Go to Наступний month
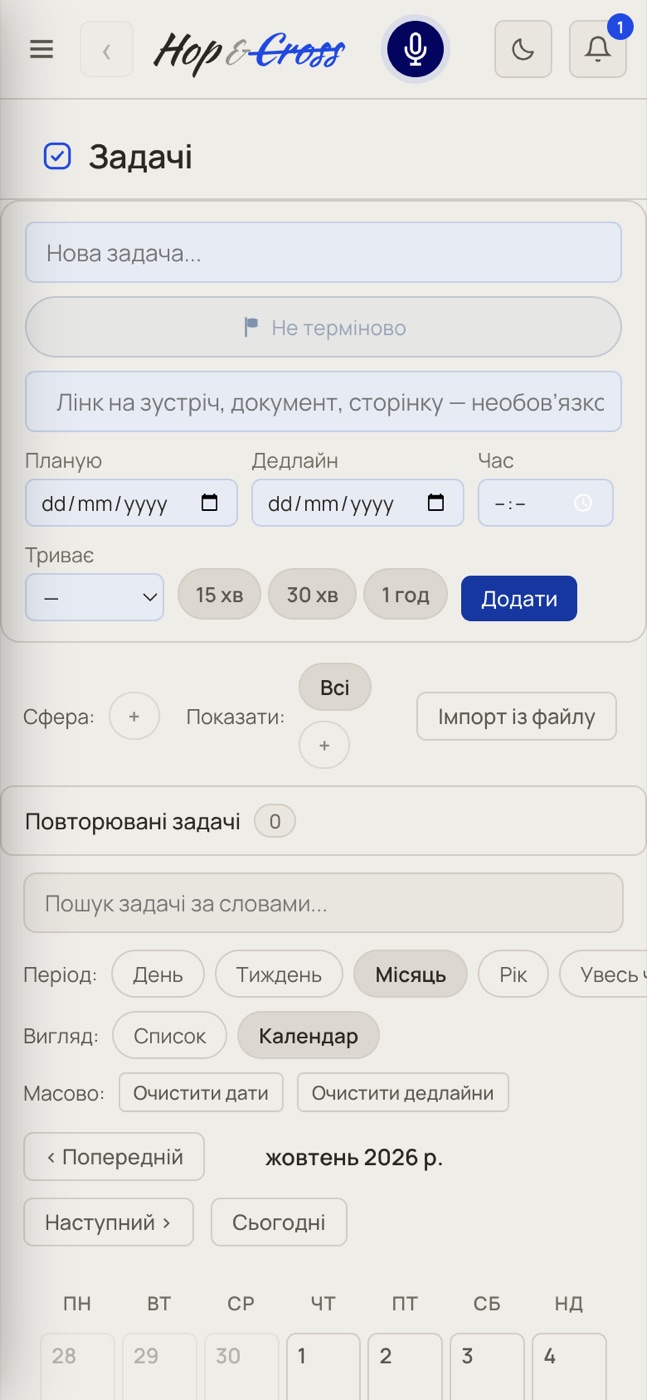 (108, 1222)
